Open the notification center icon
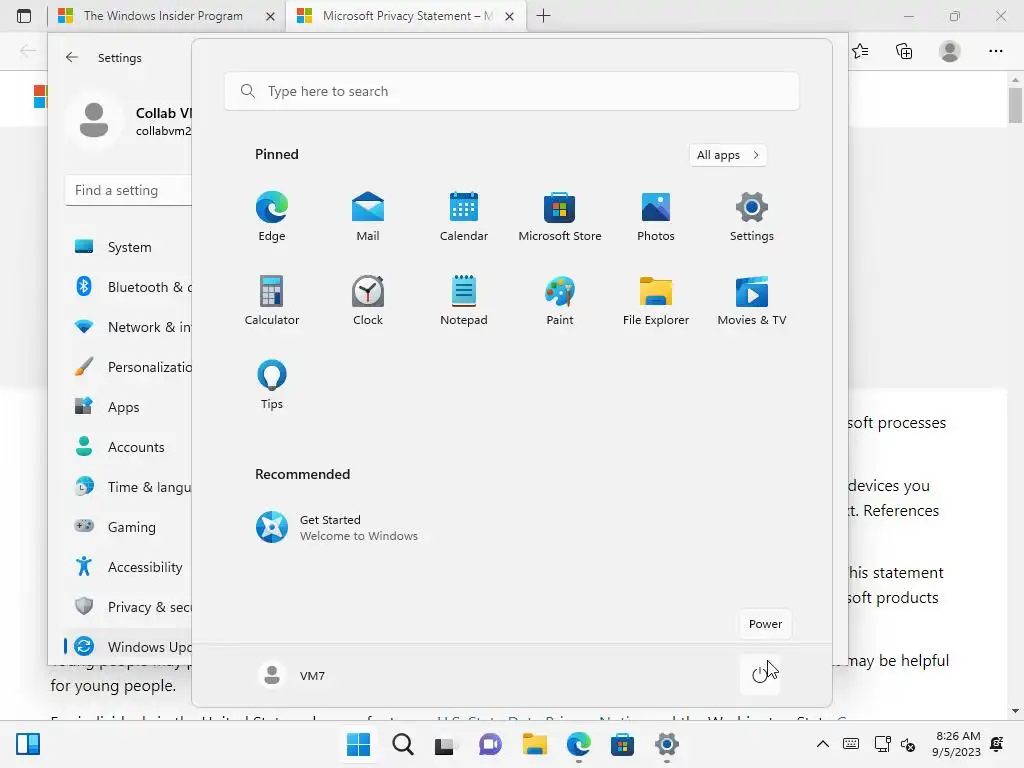The height and width of the screenshot is (768, 1024). (x=997, y=744)
